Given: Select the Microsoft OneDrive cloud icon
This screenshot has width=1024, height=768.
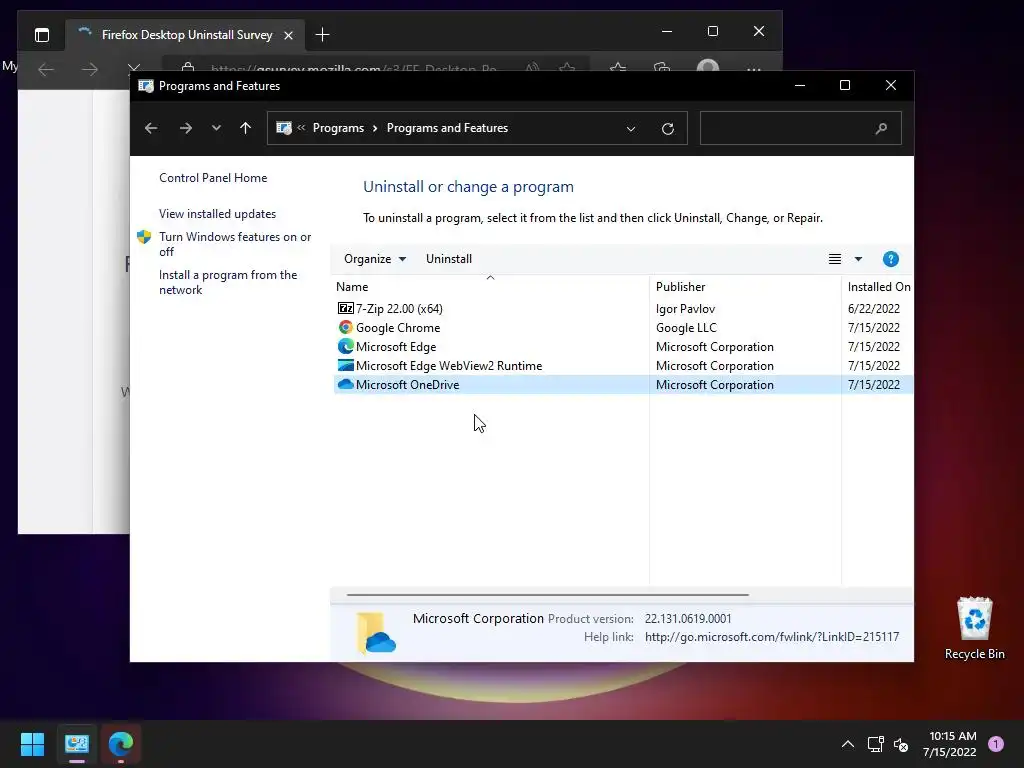Looking at the screenshot, I should pyautogui.click(x=345, y=384).
